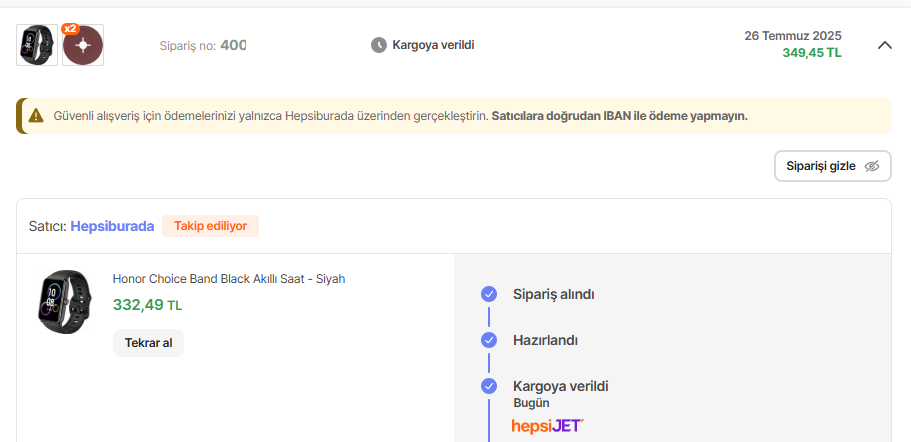Select the Hazırlandı step label

(546, 340)
